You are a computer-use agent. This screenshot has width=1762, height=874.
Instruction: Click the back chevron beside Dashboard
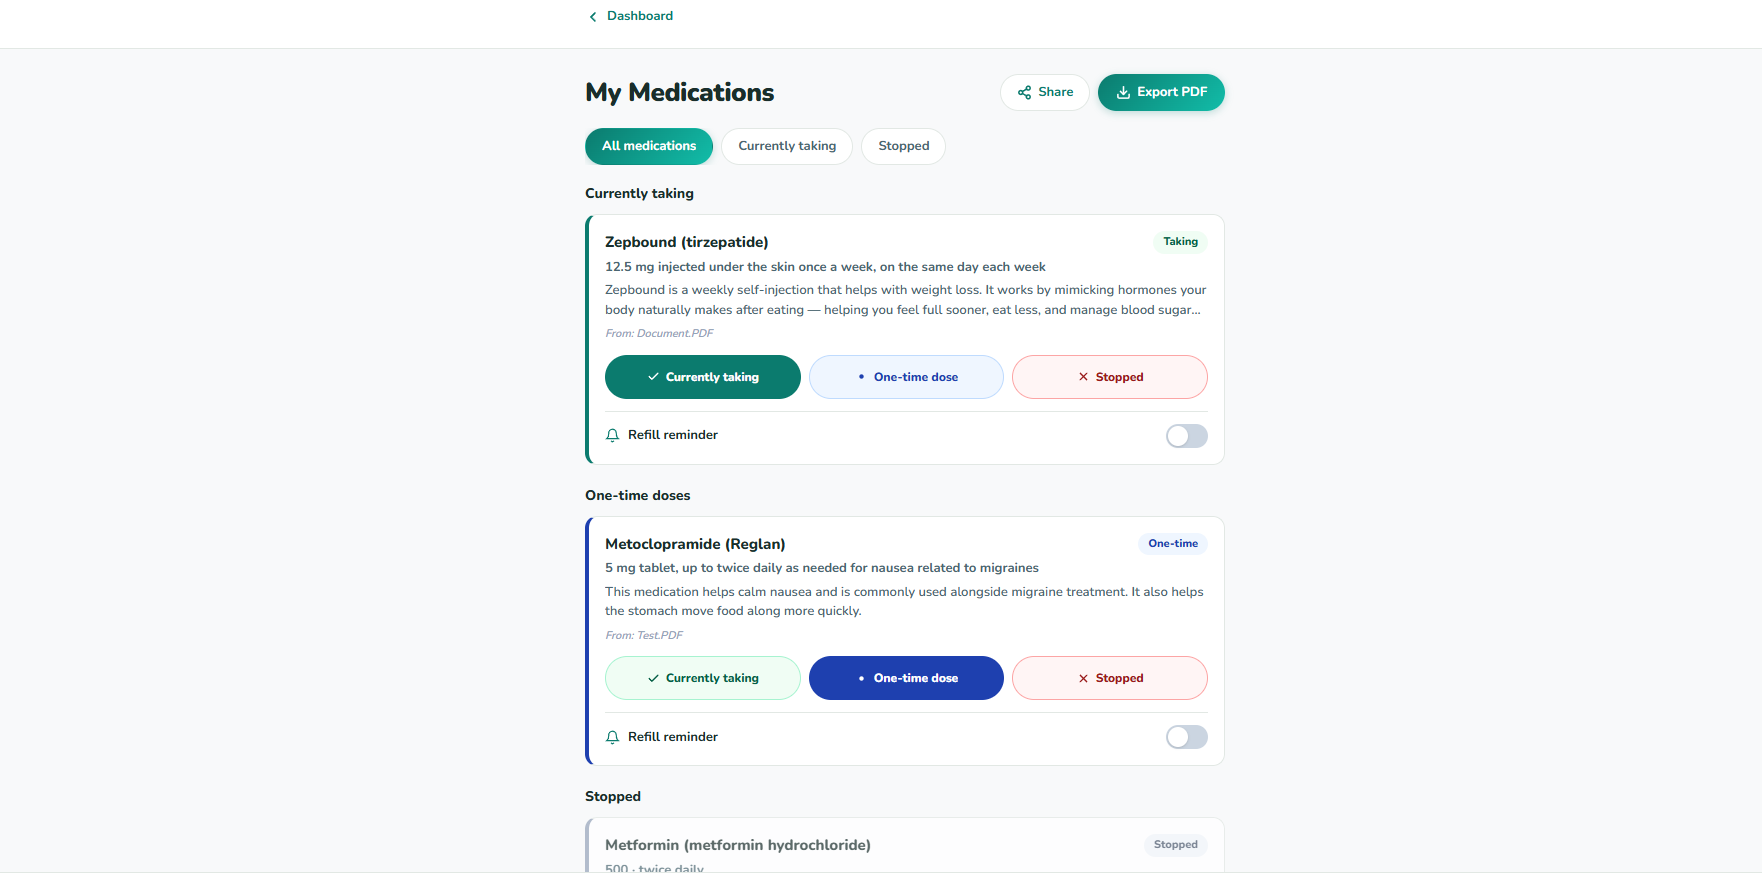[593, 17]
